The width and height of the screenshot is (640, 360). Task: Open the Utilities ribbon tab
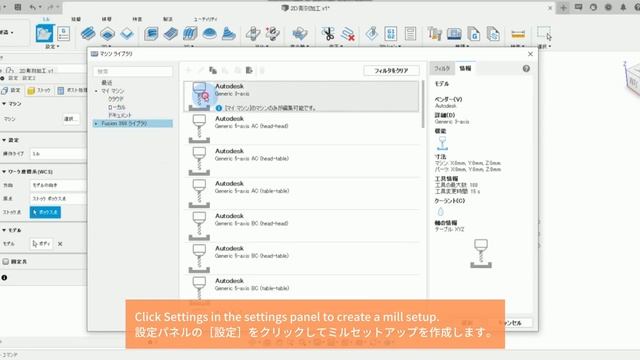[x=205, y=19]
